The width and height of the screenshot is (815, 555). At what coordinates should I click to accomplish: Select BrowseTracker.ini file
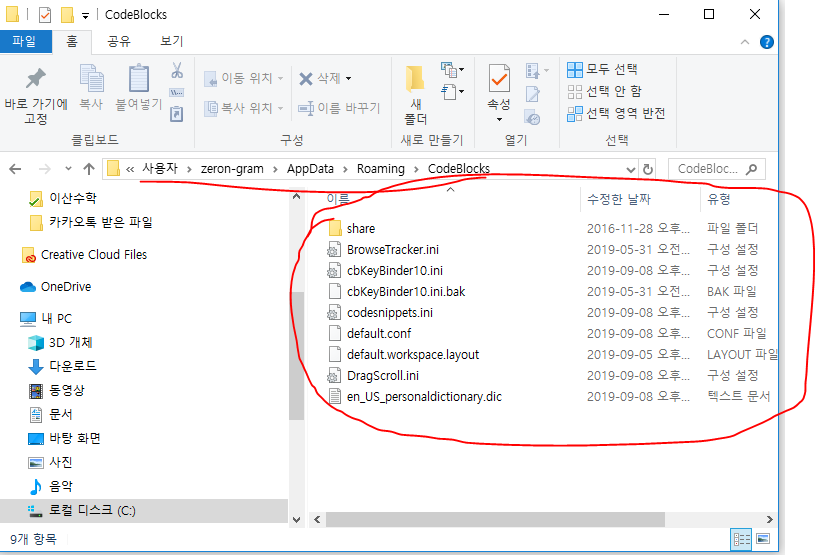pyautogui.click(x=392, y=250)
